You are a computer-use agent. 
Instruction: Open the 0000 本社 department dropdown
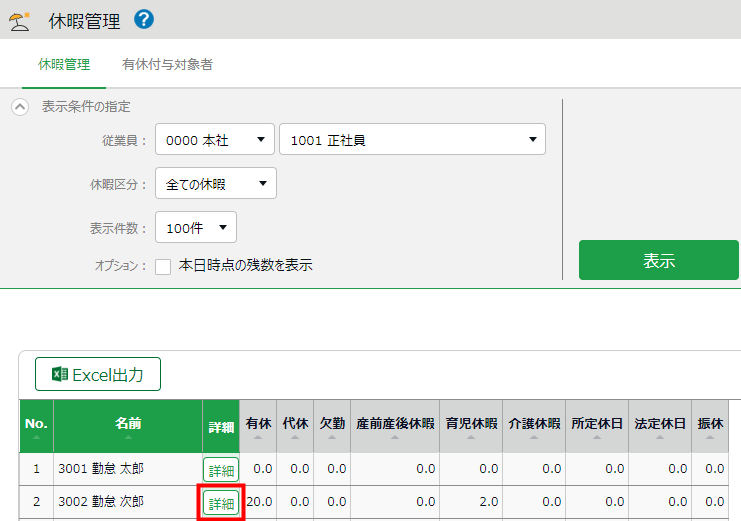pos(214,141)
